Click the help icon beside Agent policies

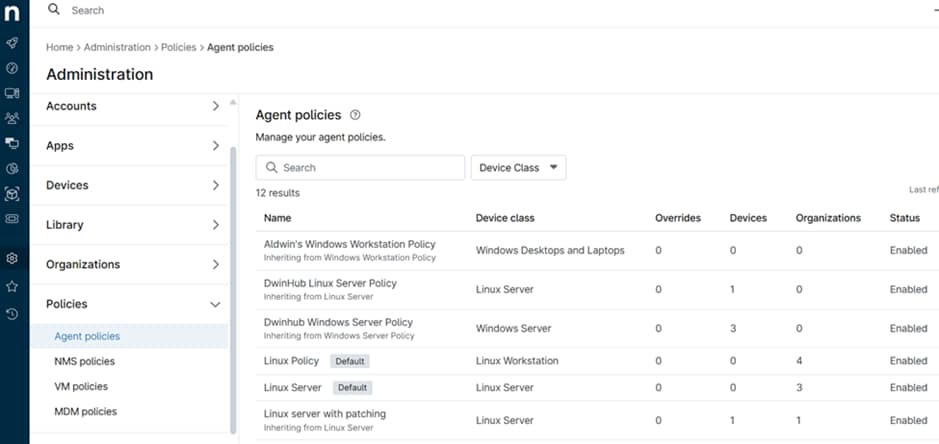pos(355,115)
